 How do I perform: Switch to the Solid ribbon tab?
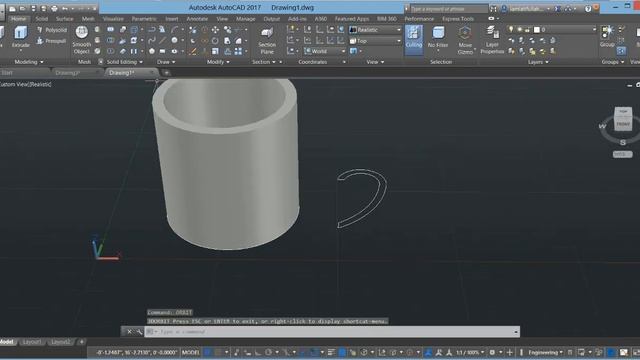41,19
